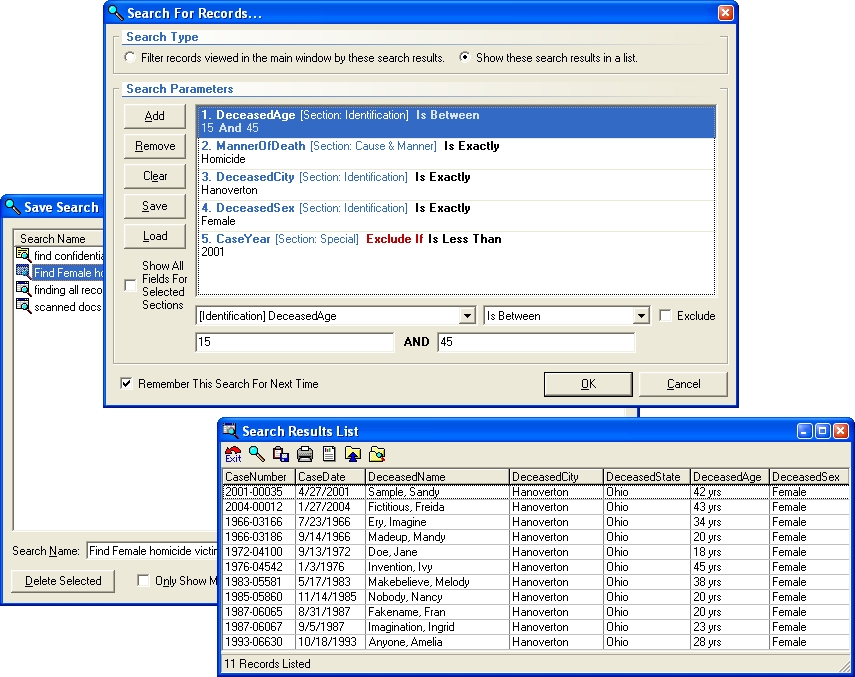Screen dimensions: 855x677
Task: Click the DeceasedName column header
Action: (437, 476)
